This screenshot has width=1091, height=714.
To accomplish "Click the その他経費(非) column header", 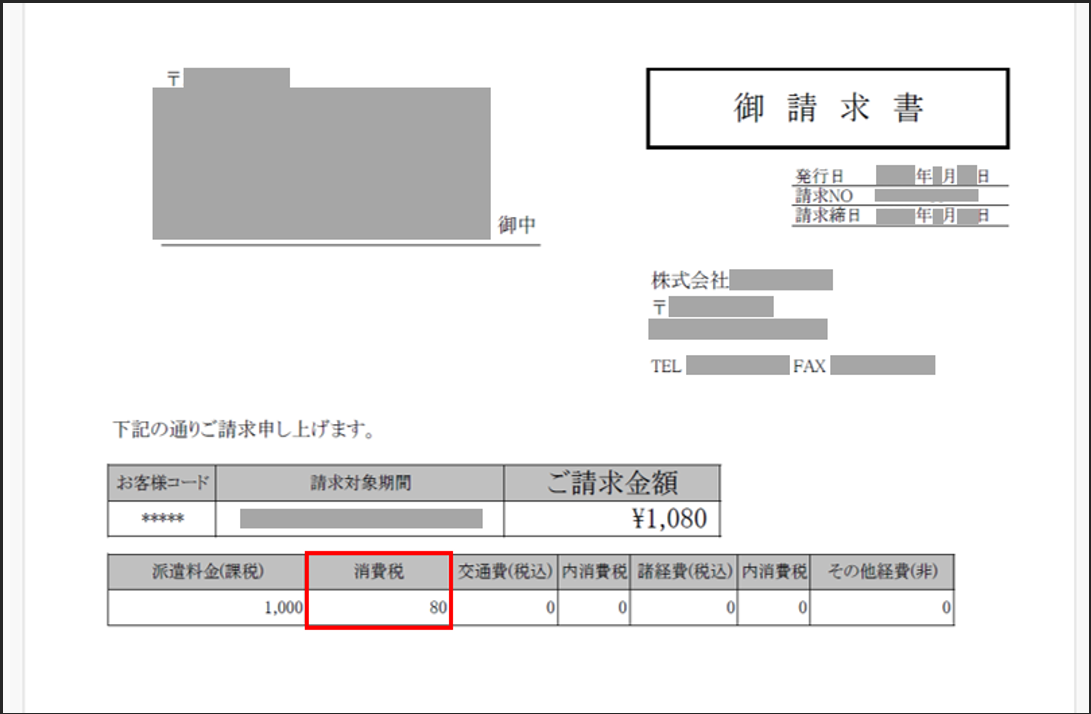I will tap(882, 572).
